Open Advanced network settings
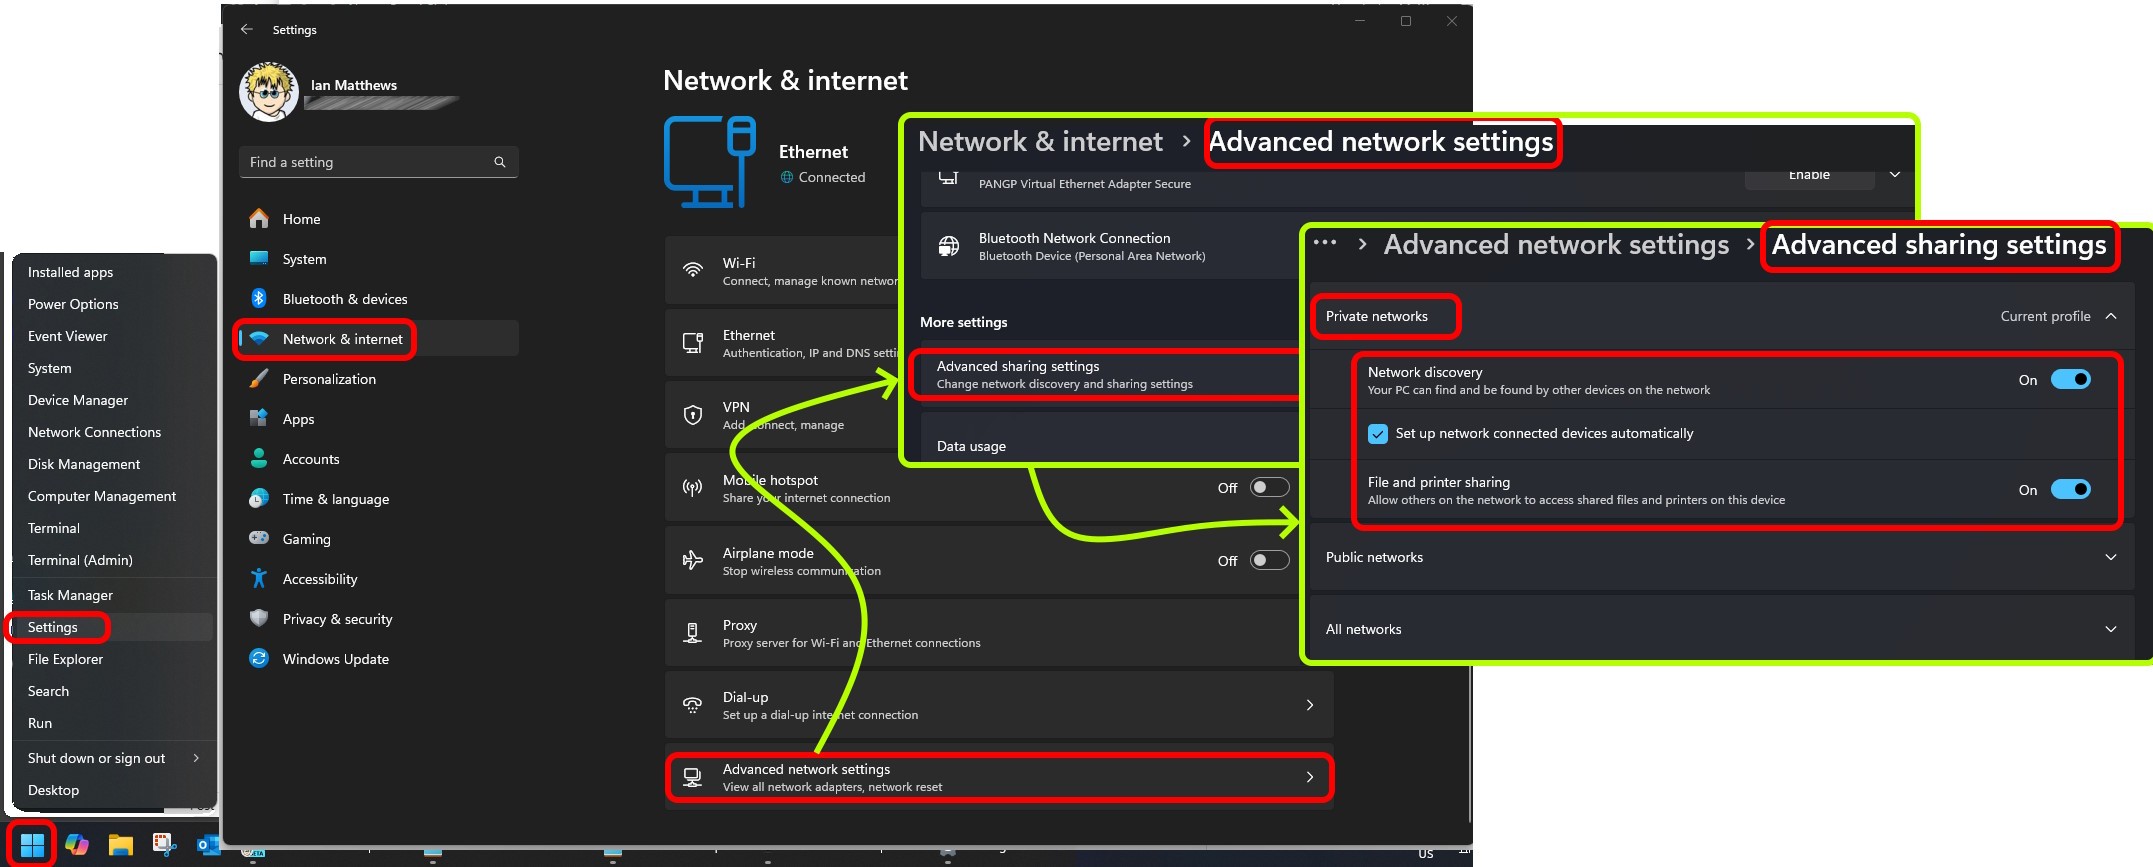This screenshot has width=2153, height=867. coord(998,778)
